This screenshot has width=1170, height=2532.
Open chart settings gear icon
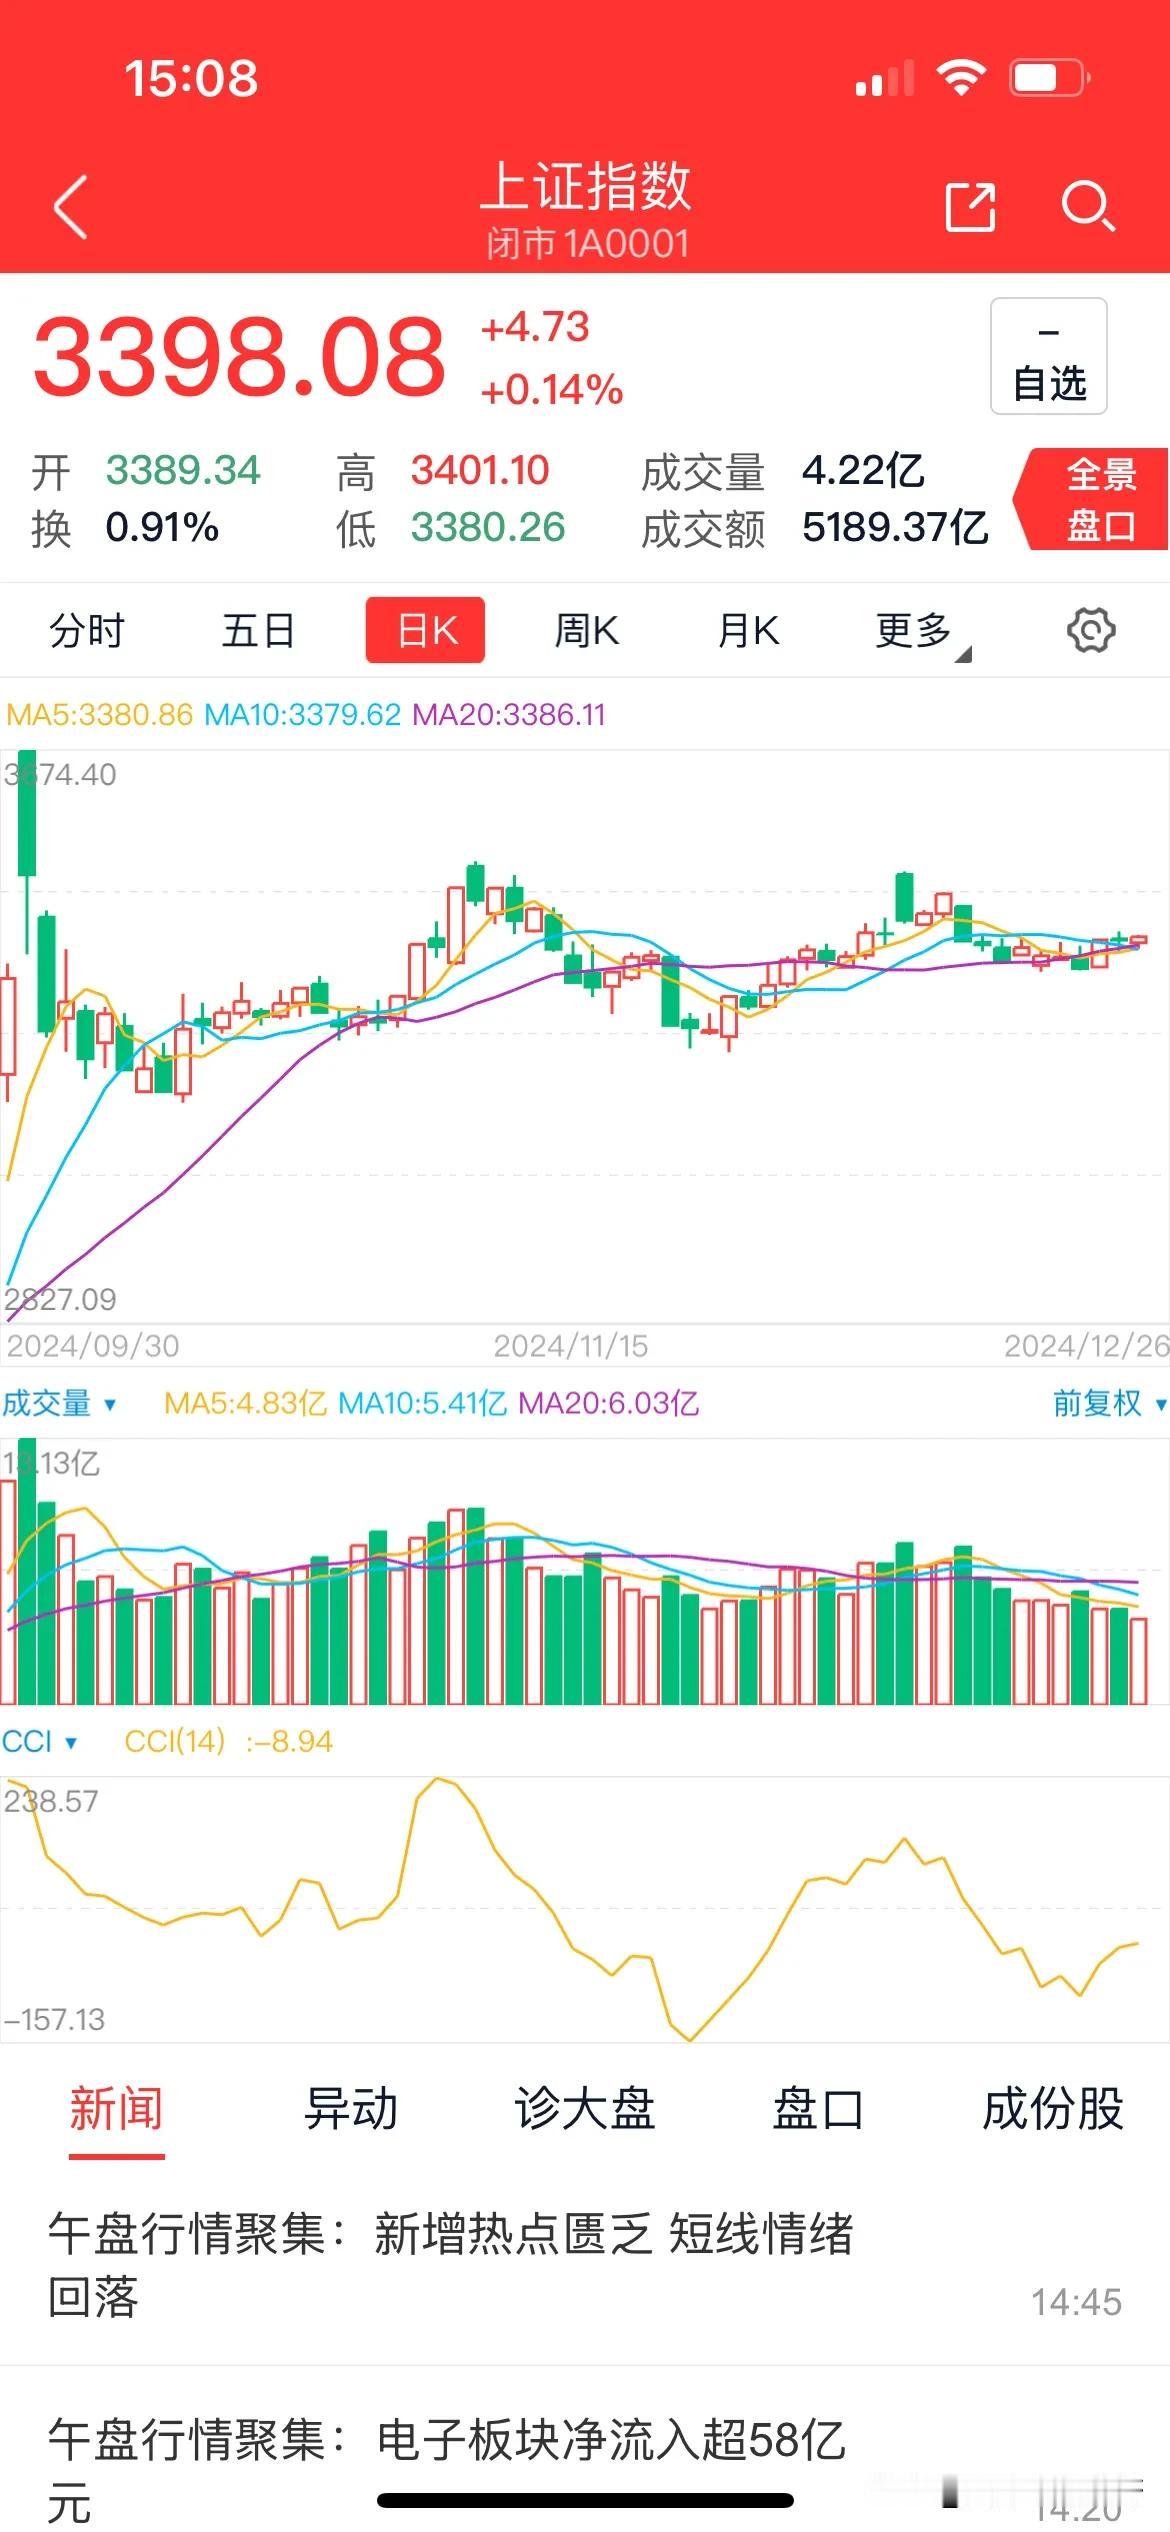coord(1091,630)
